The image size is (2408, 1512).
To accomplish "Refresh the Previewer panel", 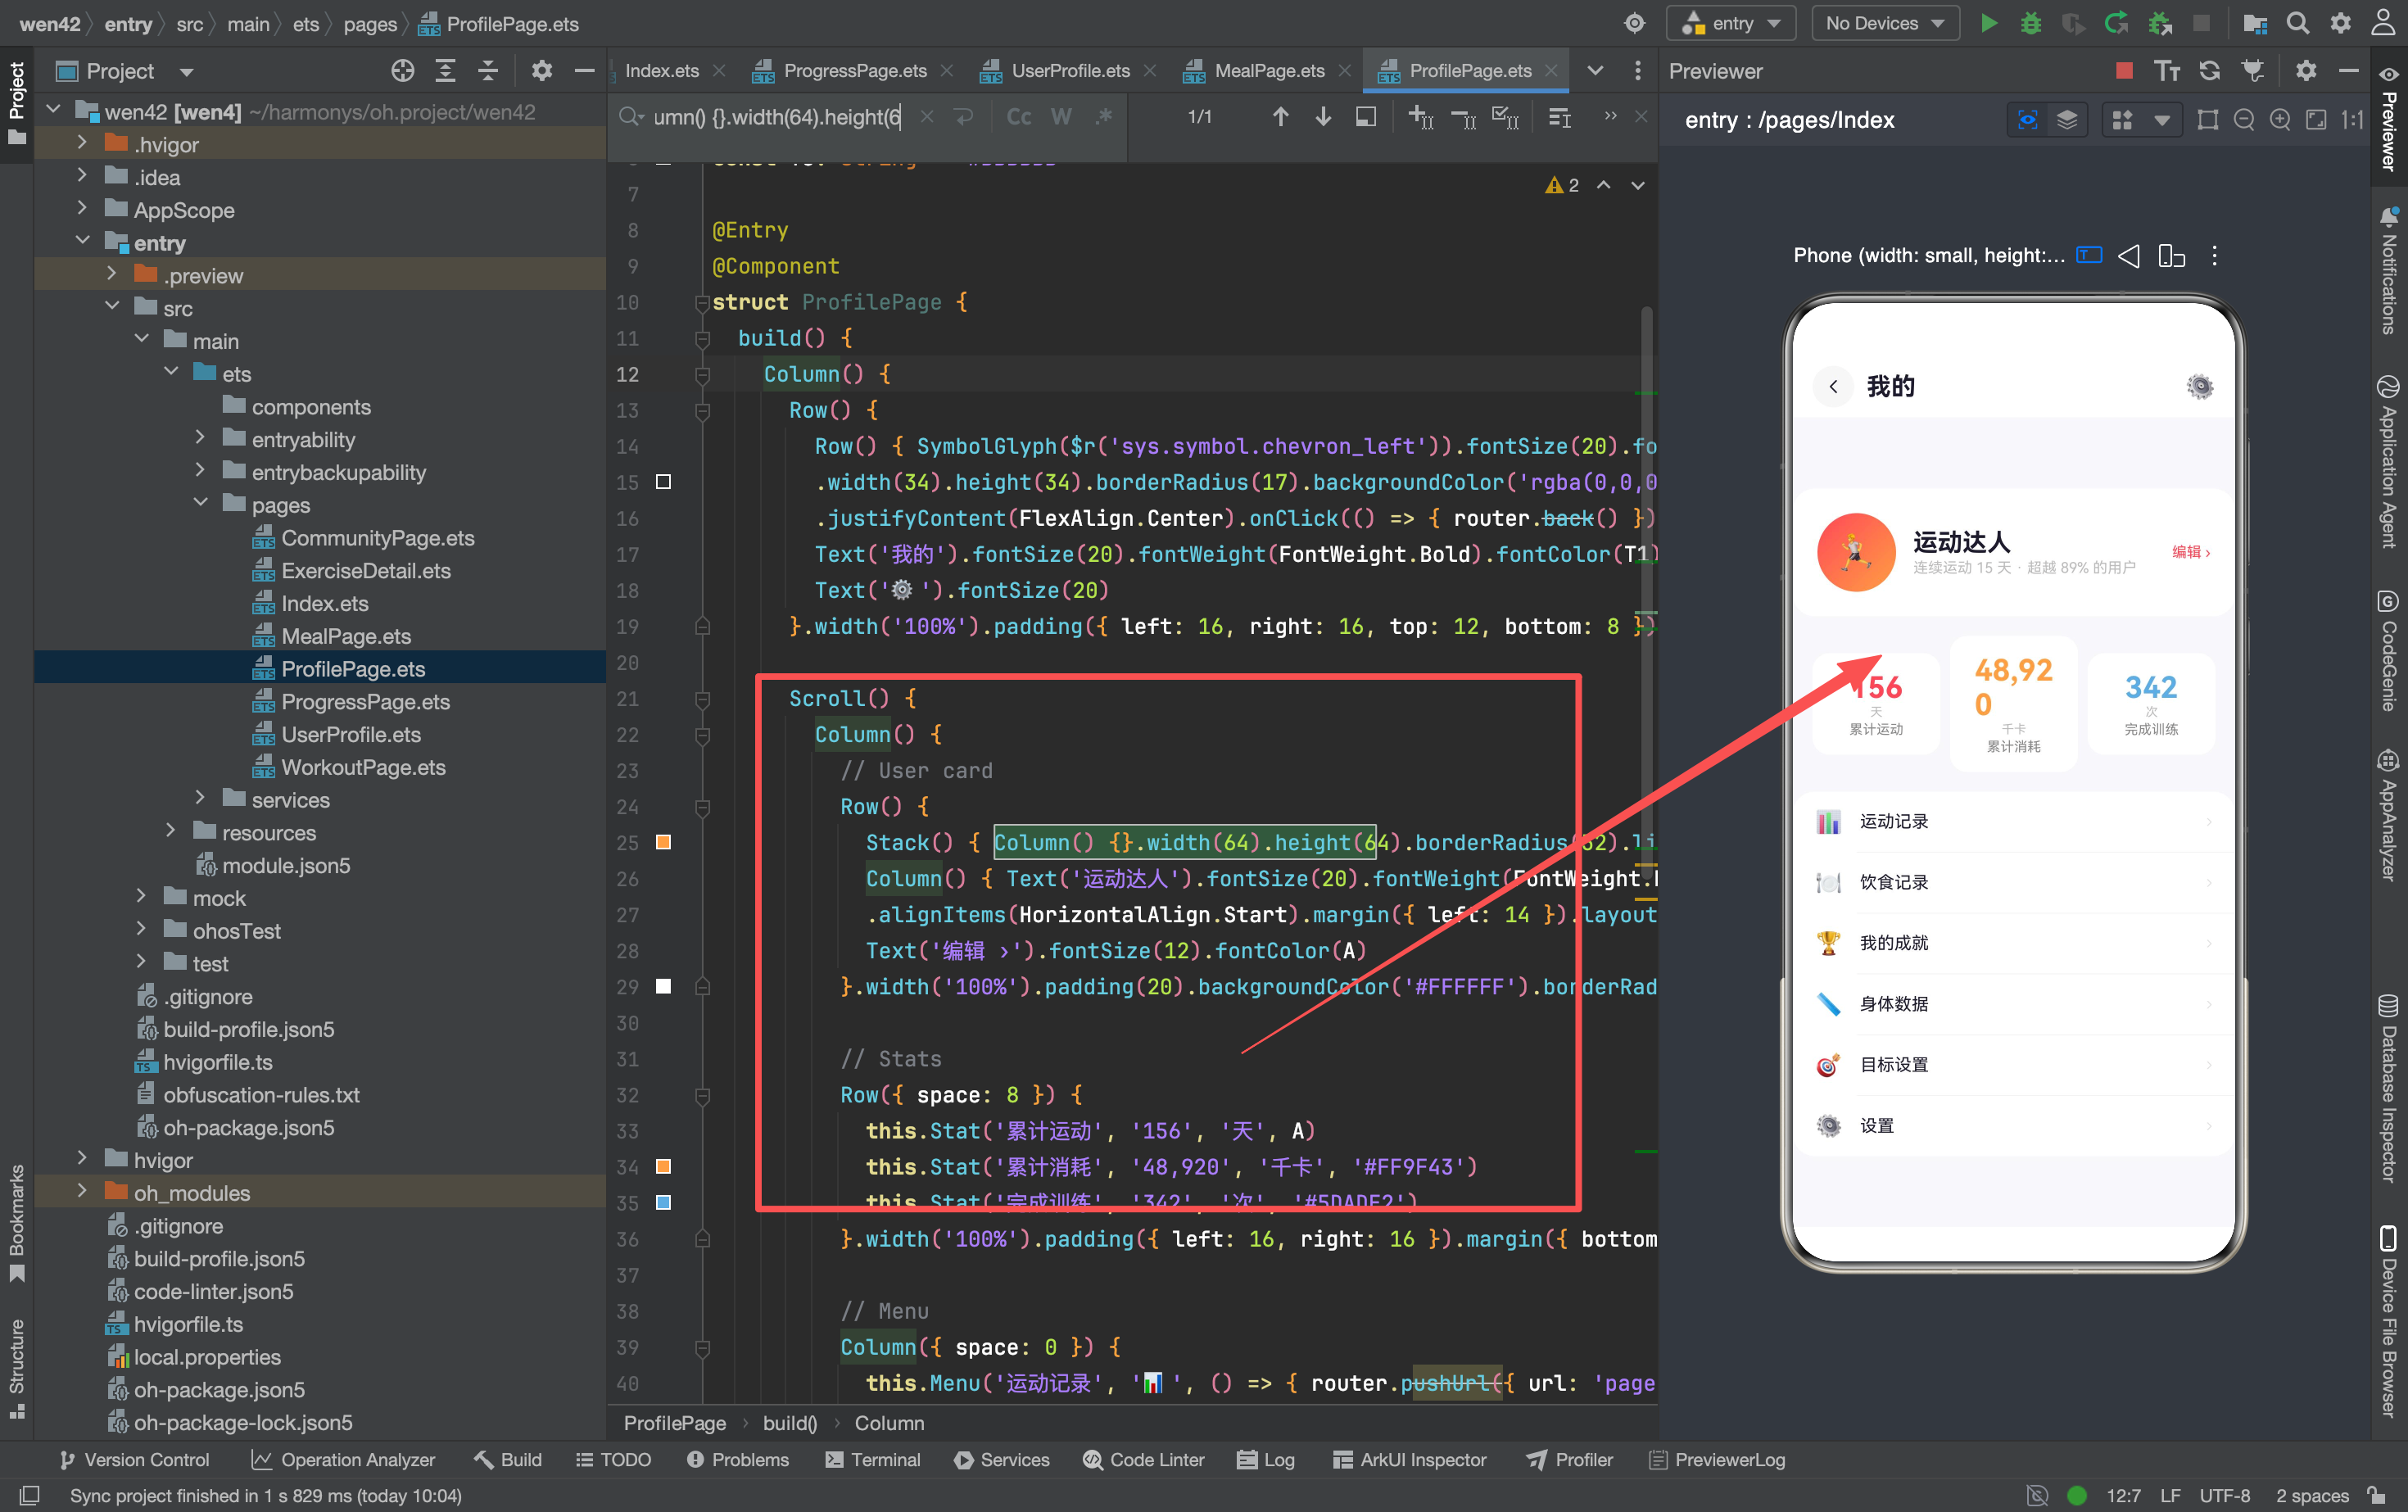I will click(2210, 70).
